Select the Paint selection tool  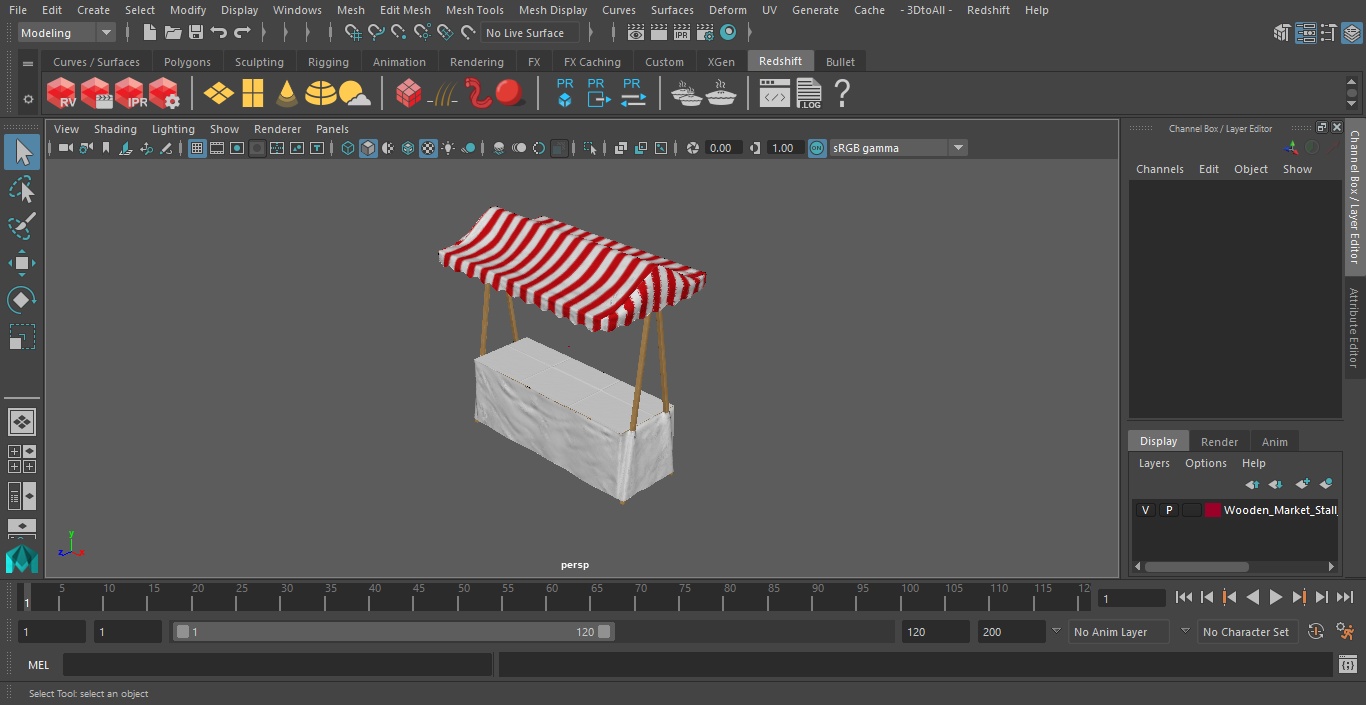(x=22, y=225)
